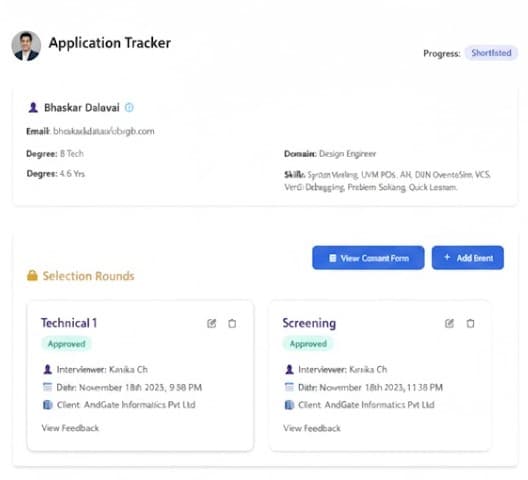Viewport: 528px width, 480px height.
Task: Click Approved badge on Technical 1 card
Action: pyautogui.click(x=66, y=344)
